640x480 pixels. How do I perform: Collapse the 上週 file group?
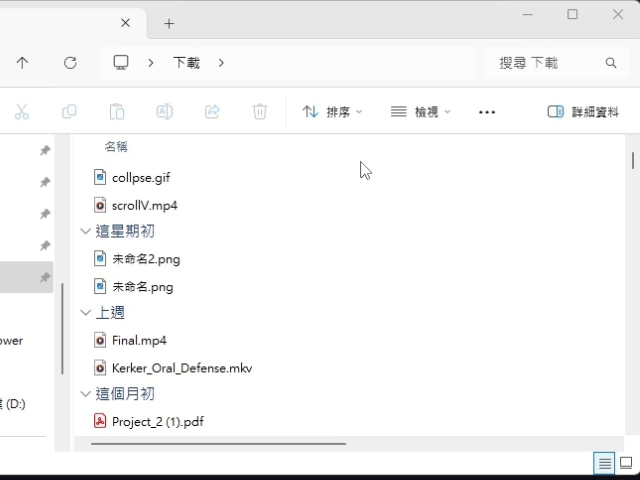tap(86, 313)
